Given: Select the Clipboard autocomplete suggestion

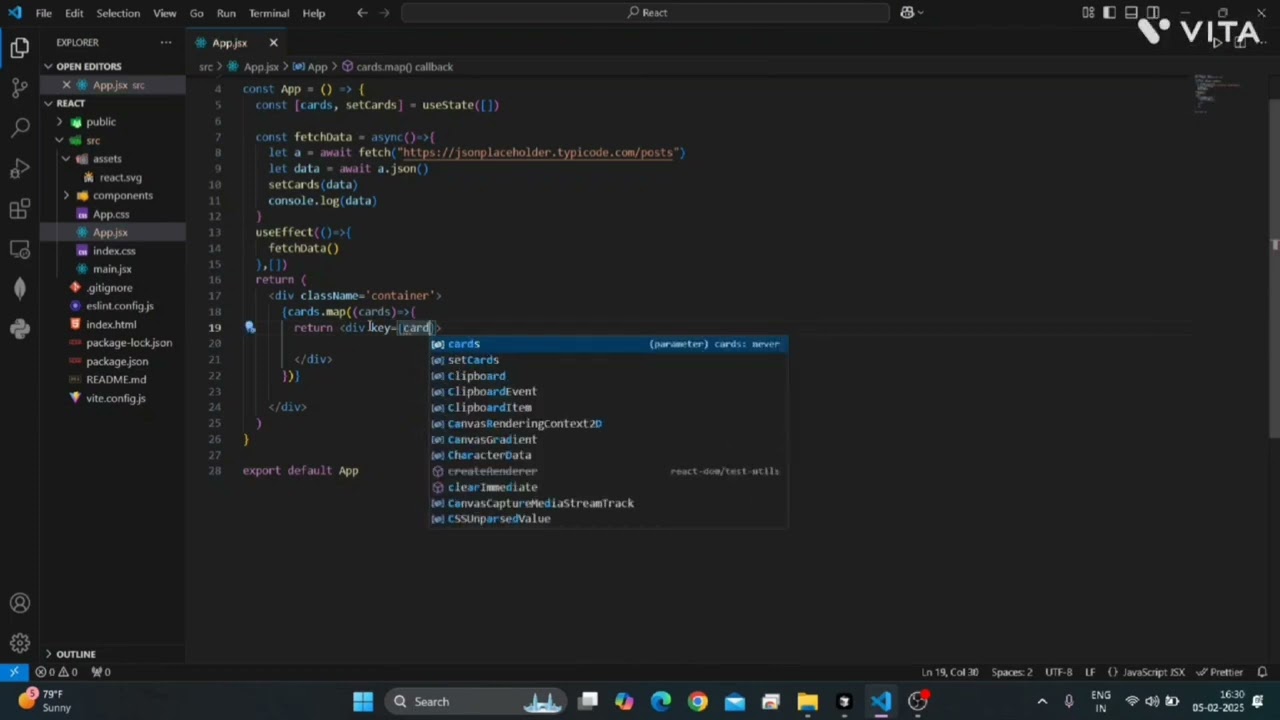Looking at the screenshot, I should tap(609, 376).
